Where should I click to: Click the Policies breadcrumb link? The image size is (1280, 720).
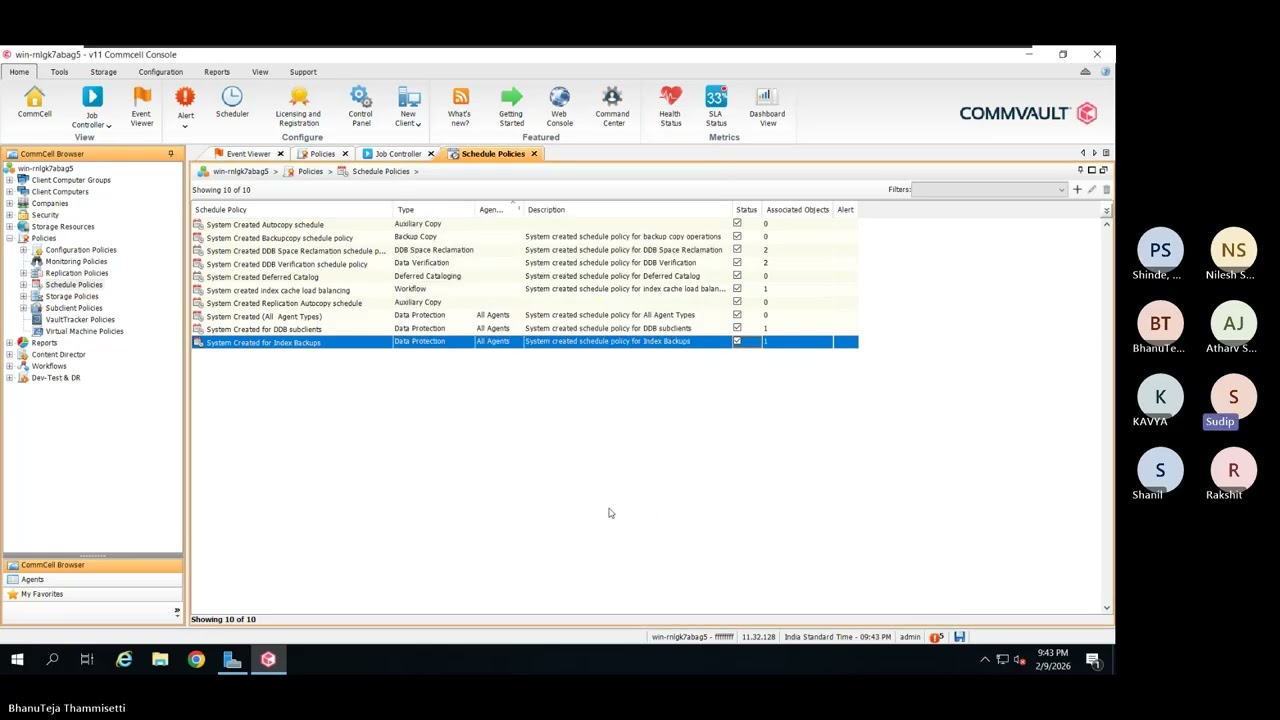point(310,172)
